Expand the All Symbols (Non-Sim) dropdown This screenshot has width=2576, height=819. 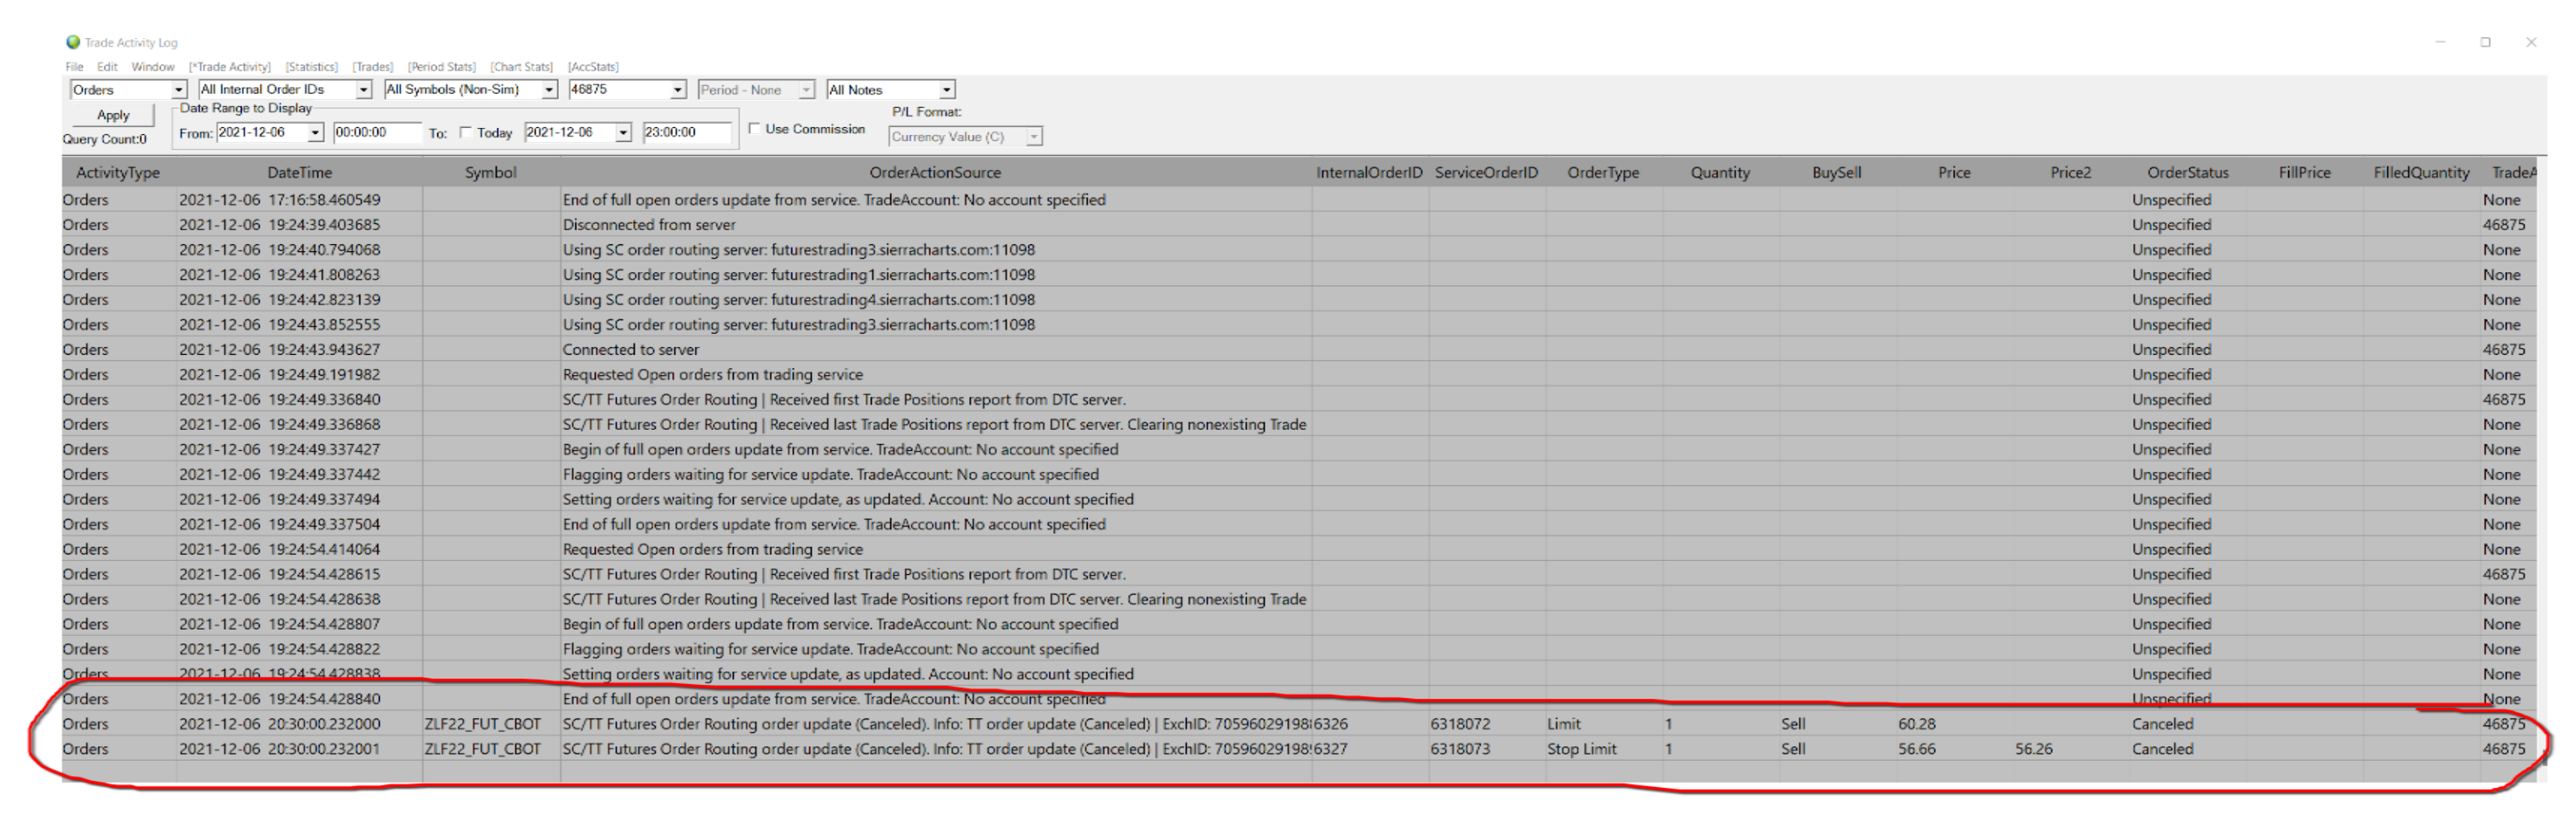click(549, 90)
